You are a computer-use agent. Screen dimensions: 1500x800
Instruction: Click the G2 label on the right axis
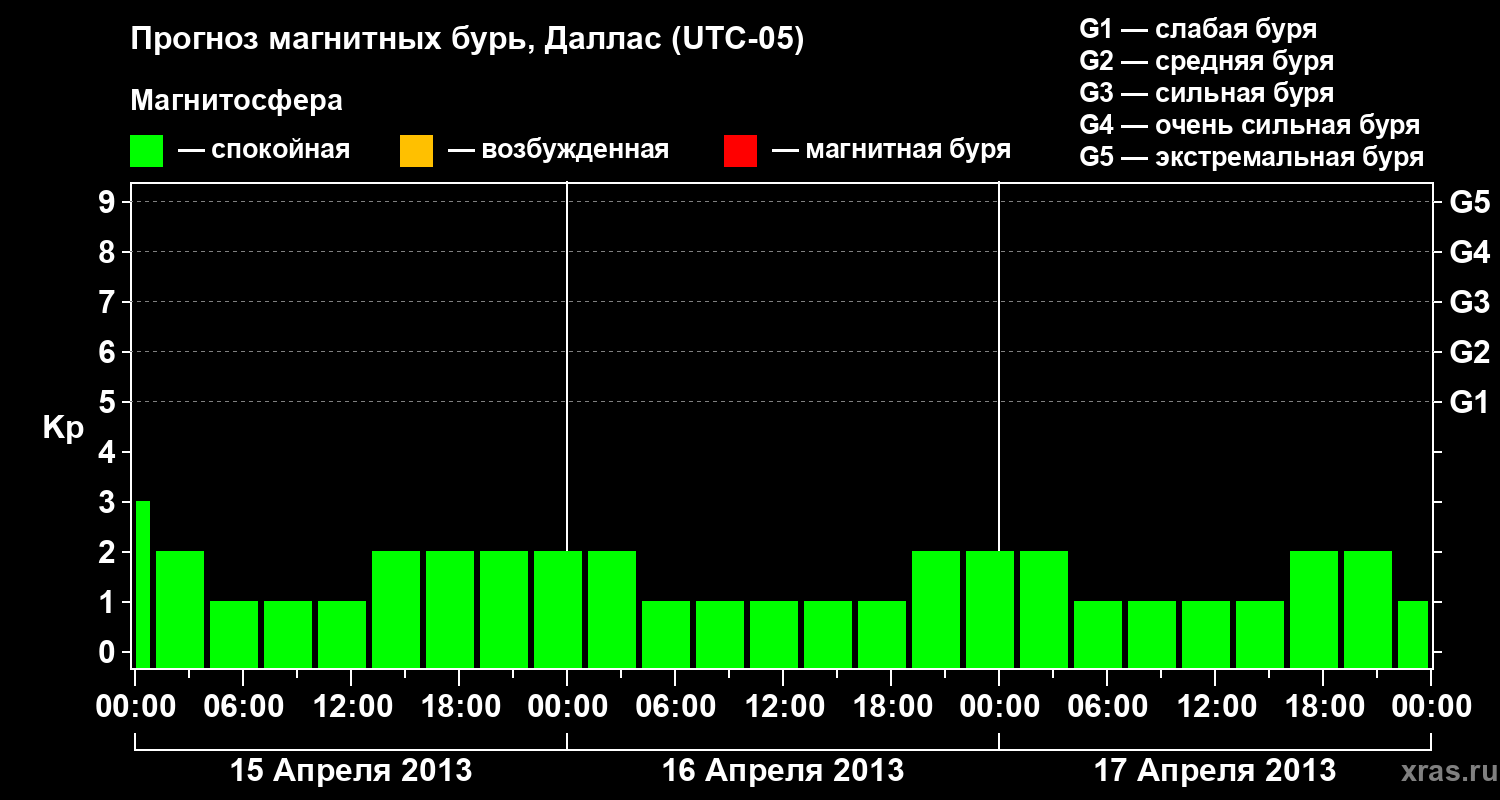(x=1470, y=352)
